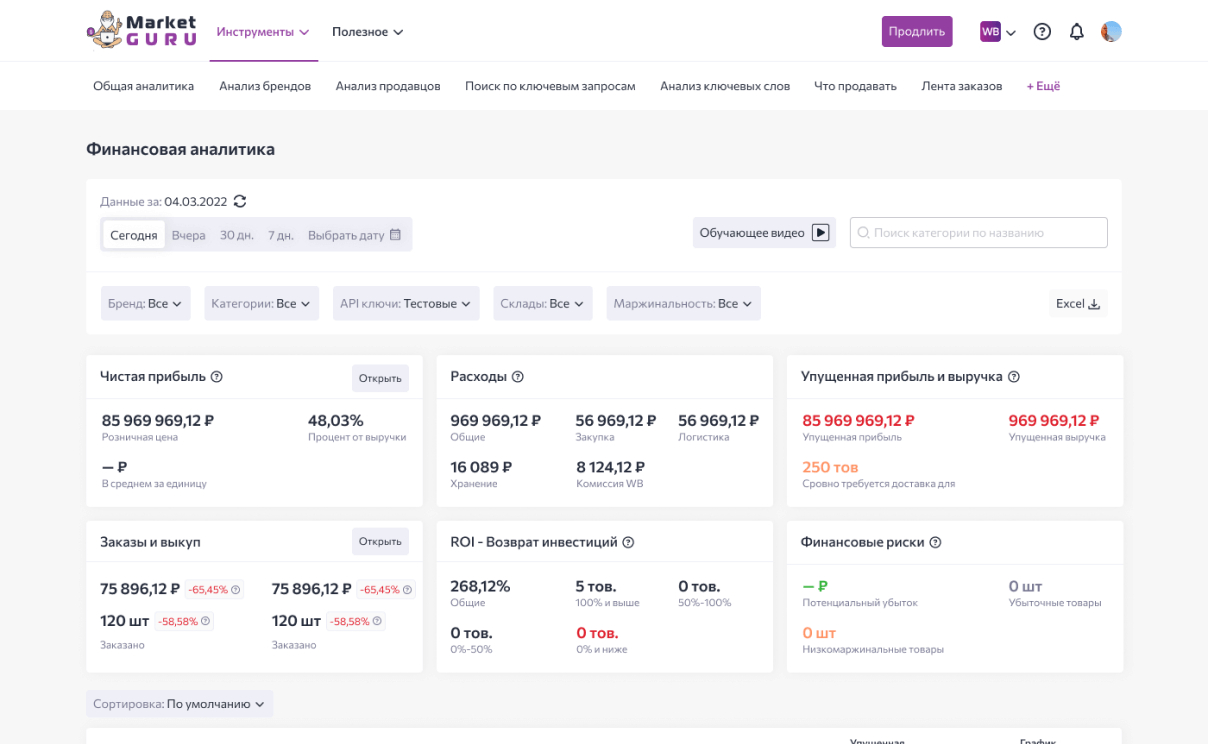
Task: Open the notifications bell
Action: 1076,32
